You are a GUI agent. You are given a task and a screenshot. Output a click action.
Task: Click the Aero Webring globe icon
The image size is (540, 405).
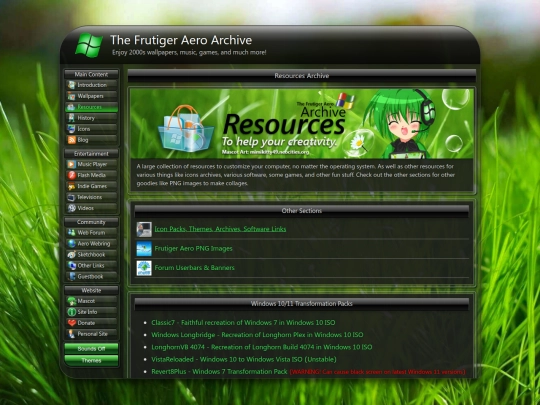coord(71,244)
